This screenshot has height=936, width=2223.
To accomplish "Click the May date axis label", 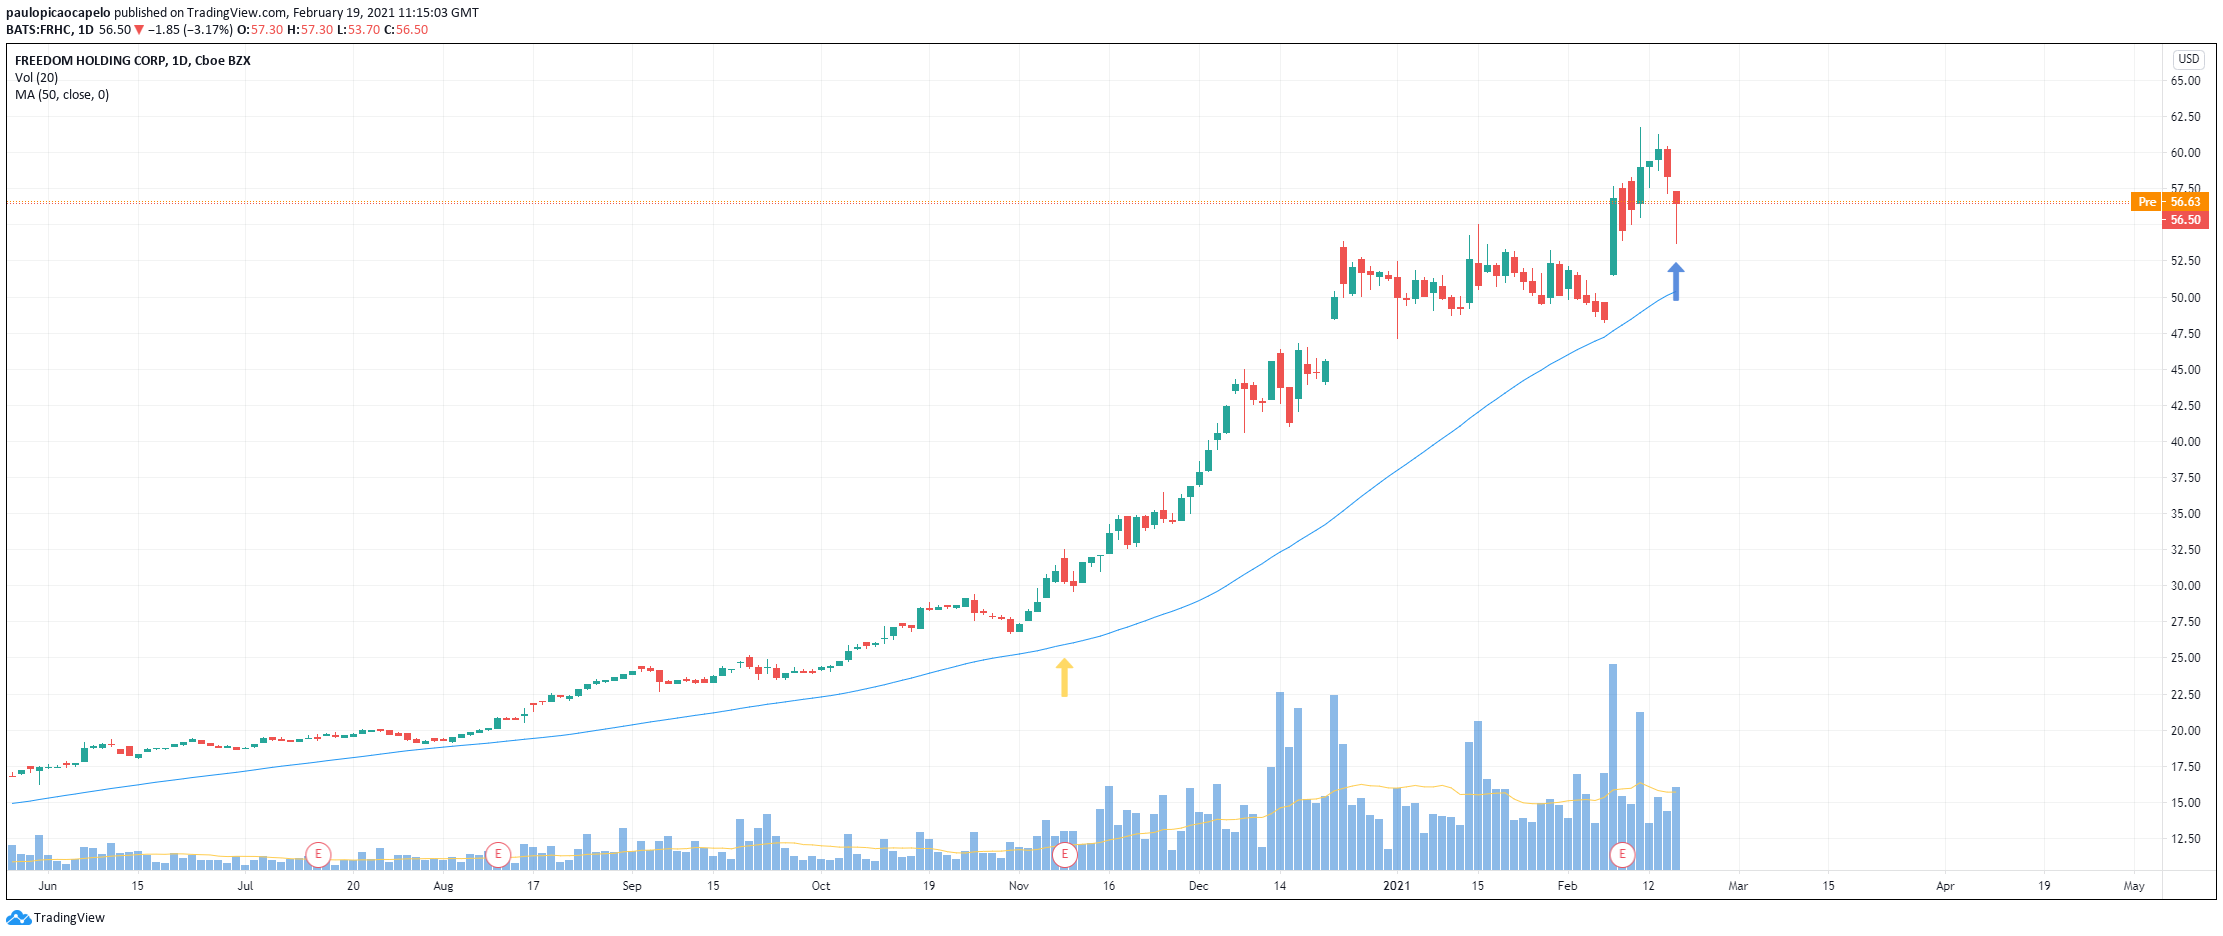I will [x=2135, y=886].
